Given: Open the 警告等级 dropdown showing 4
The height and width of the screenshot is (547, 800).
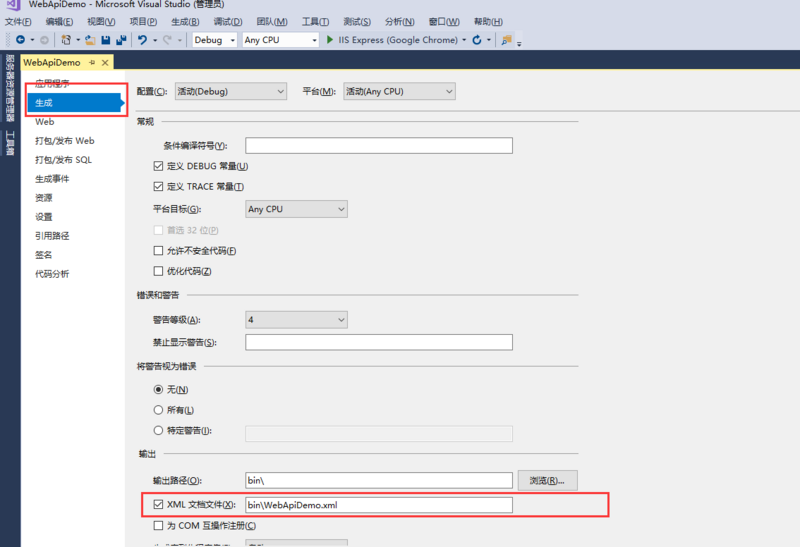Looking at the screenshot, I should click(296, 320).
